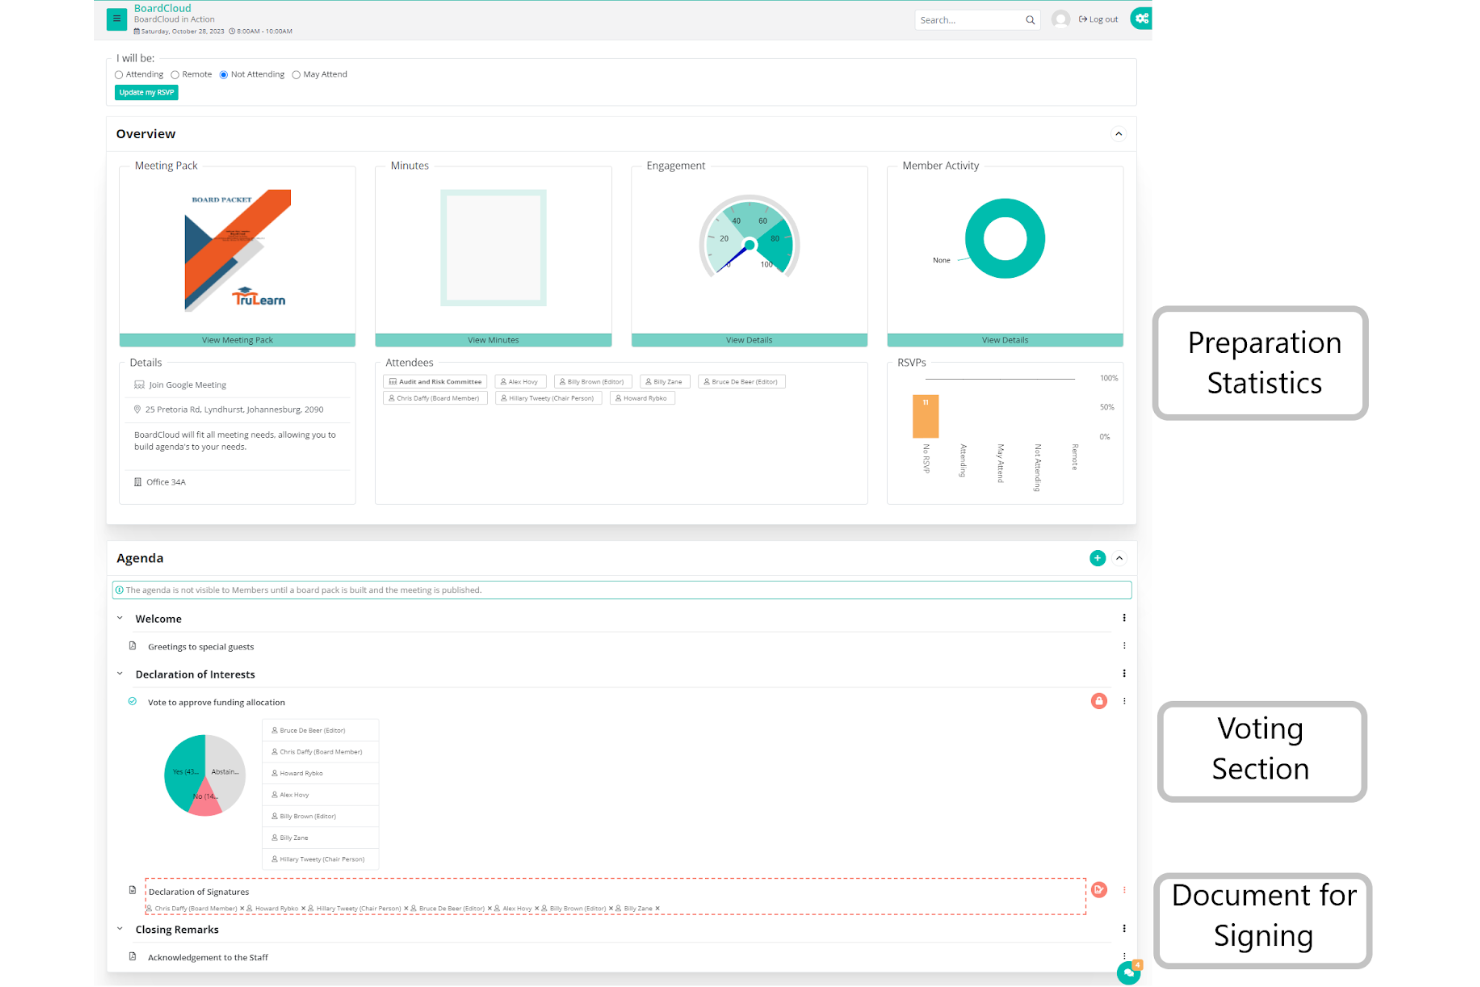Open the Join Google Meeting link
This screenshot has width=1480, height=987.
187,384
